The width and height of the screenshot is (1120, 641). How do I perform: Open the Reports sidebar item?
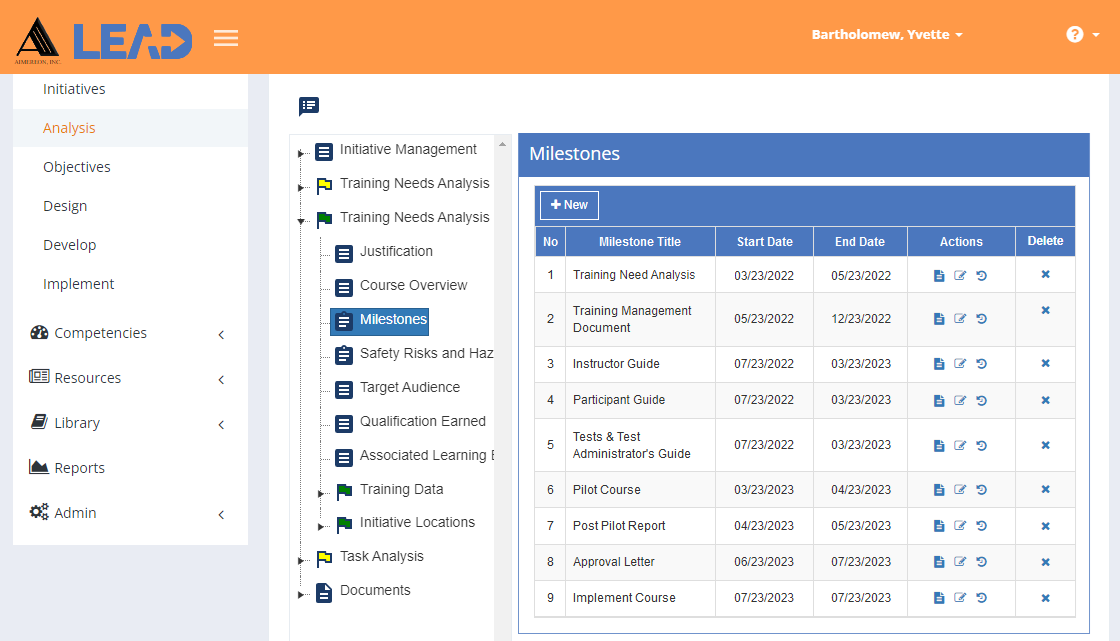(x=67, y=468)
